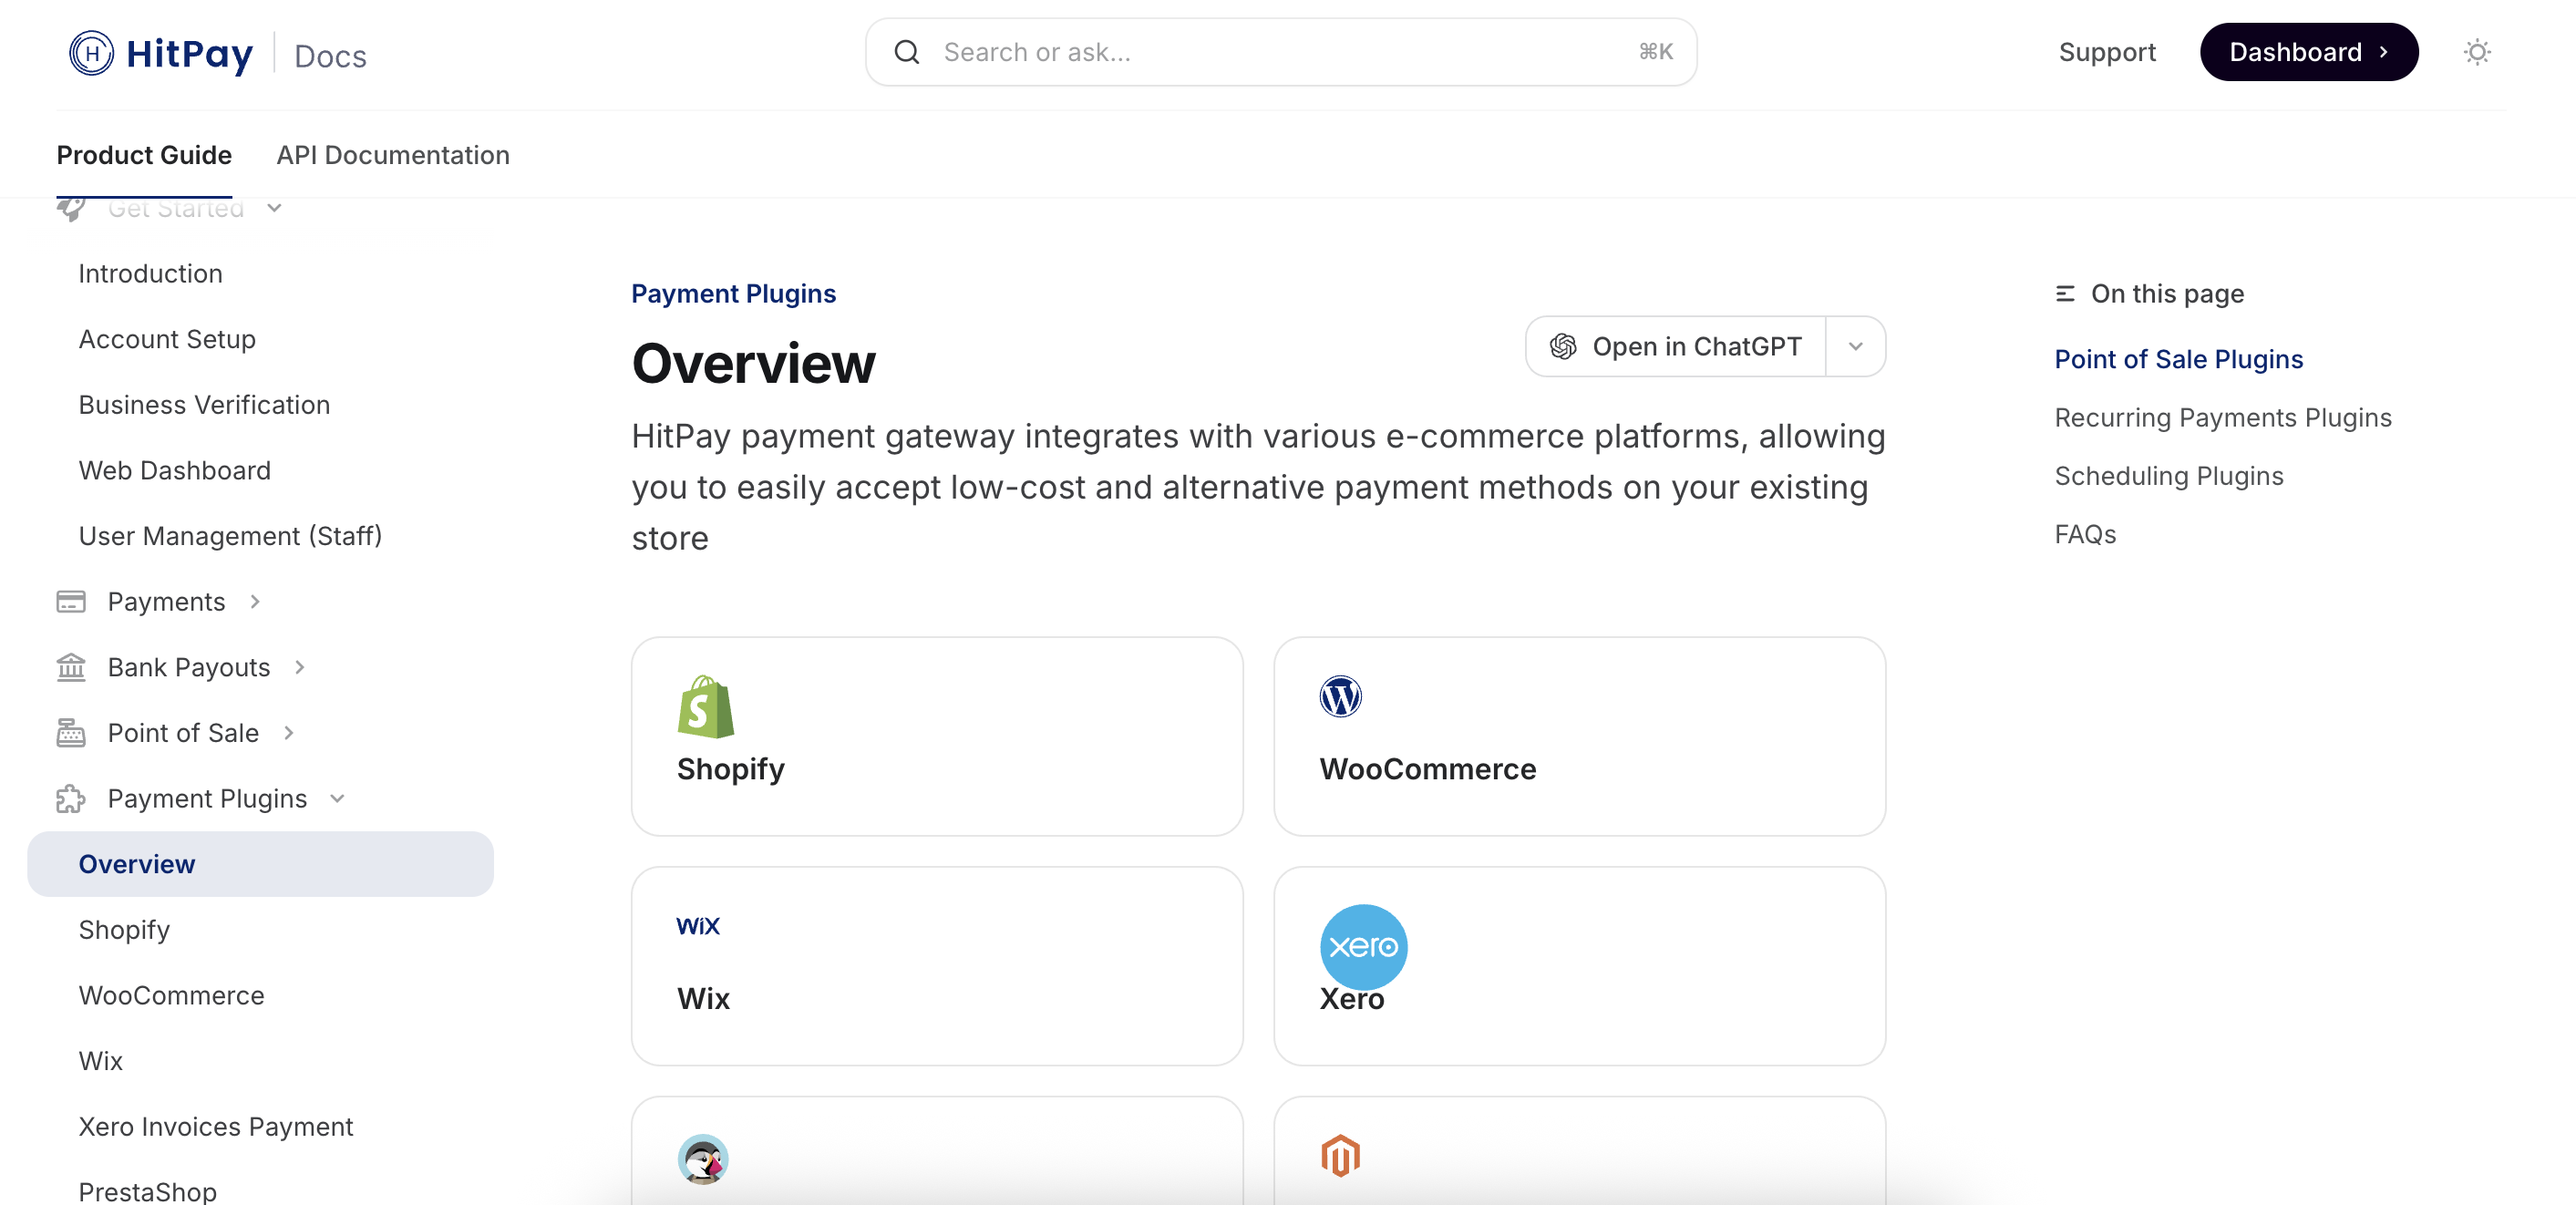This screenshot has height=1205, width=2576.
Task: Click the PrestaShop penguin logo
Action: 703,1159
